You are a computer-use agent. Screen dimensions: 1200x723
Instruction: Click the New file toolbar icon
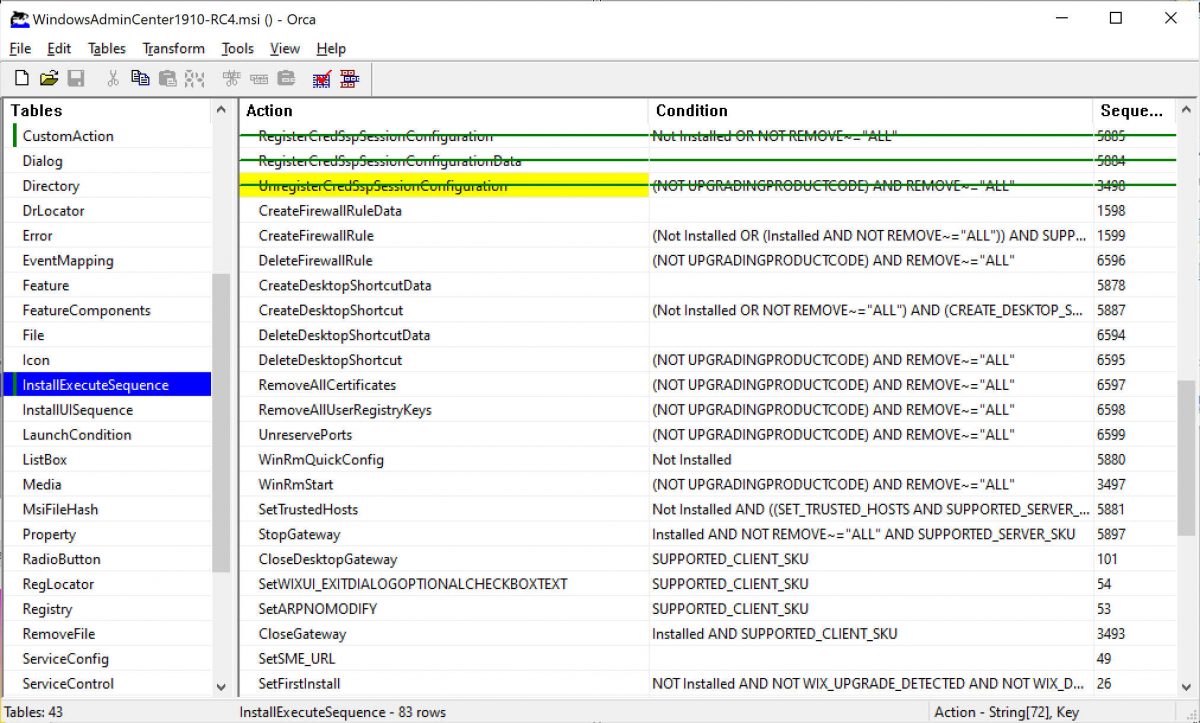click(x=22, y=78)
